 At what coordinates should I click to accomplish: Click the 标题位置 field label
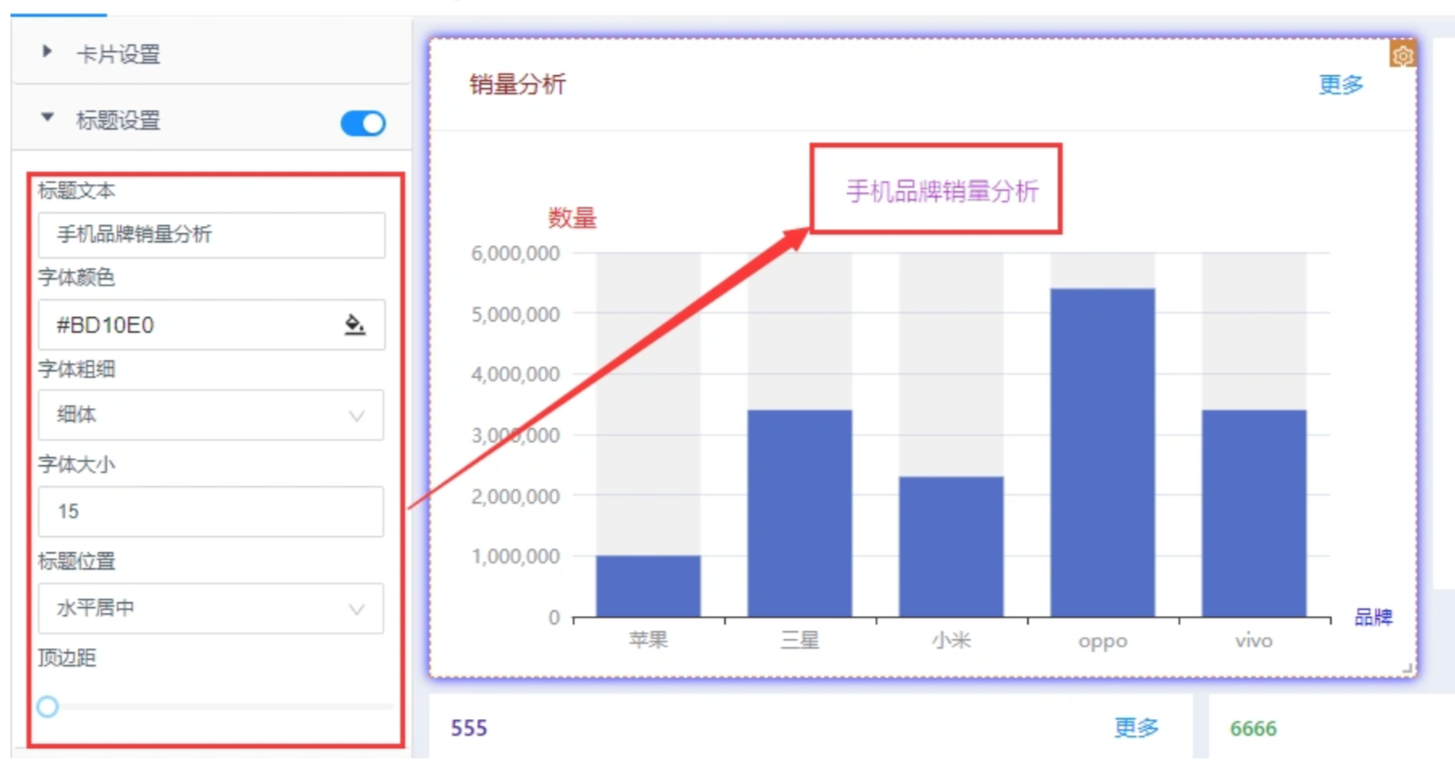click(77, 561)
